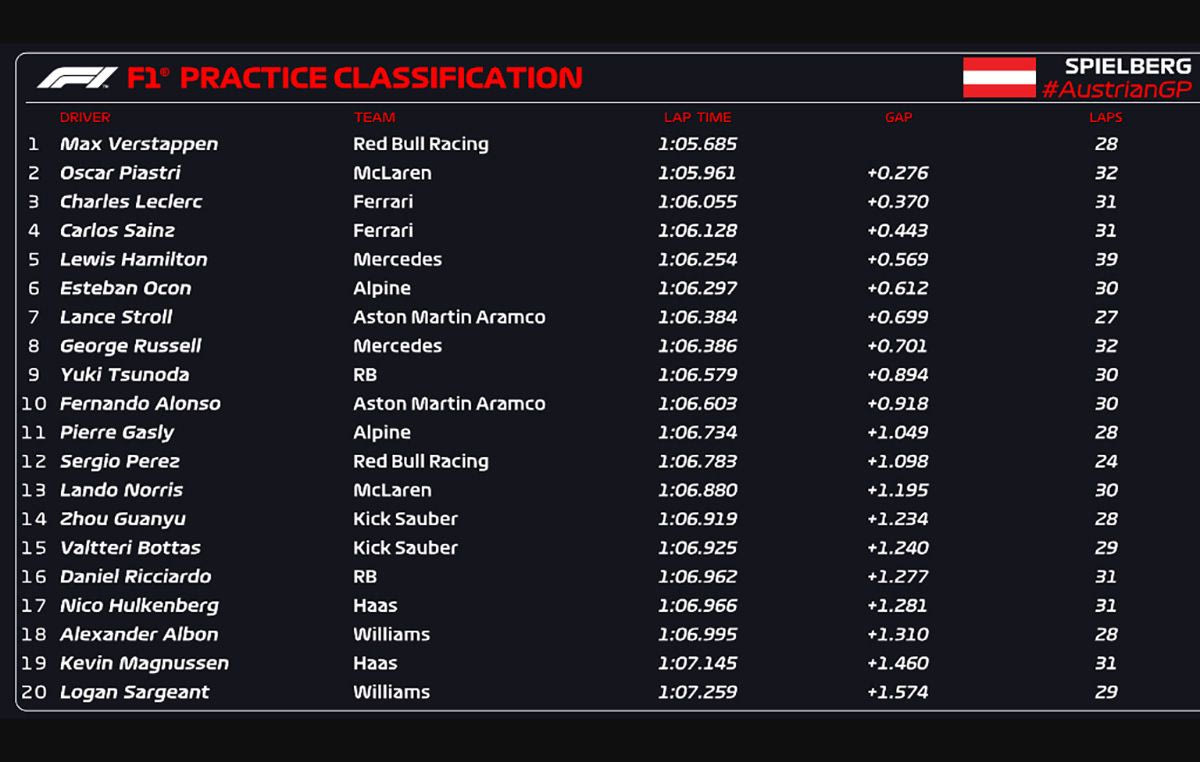Click the #AustrianGP hashtag
The height and width of the screenshot is (762, 1200).
pyautogui.click(x=1116, y=90)
